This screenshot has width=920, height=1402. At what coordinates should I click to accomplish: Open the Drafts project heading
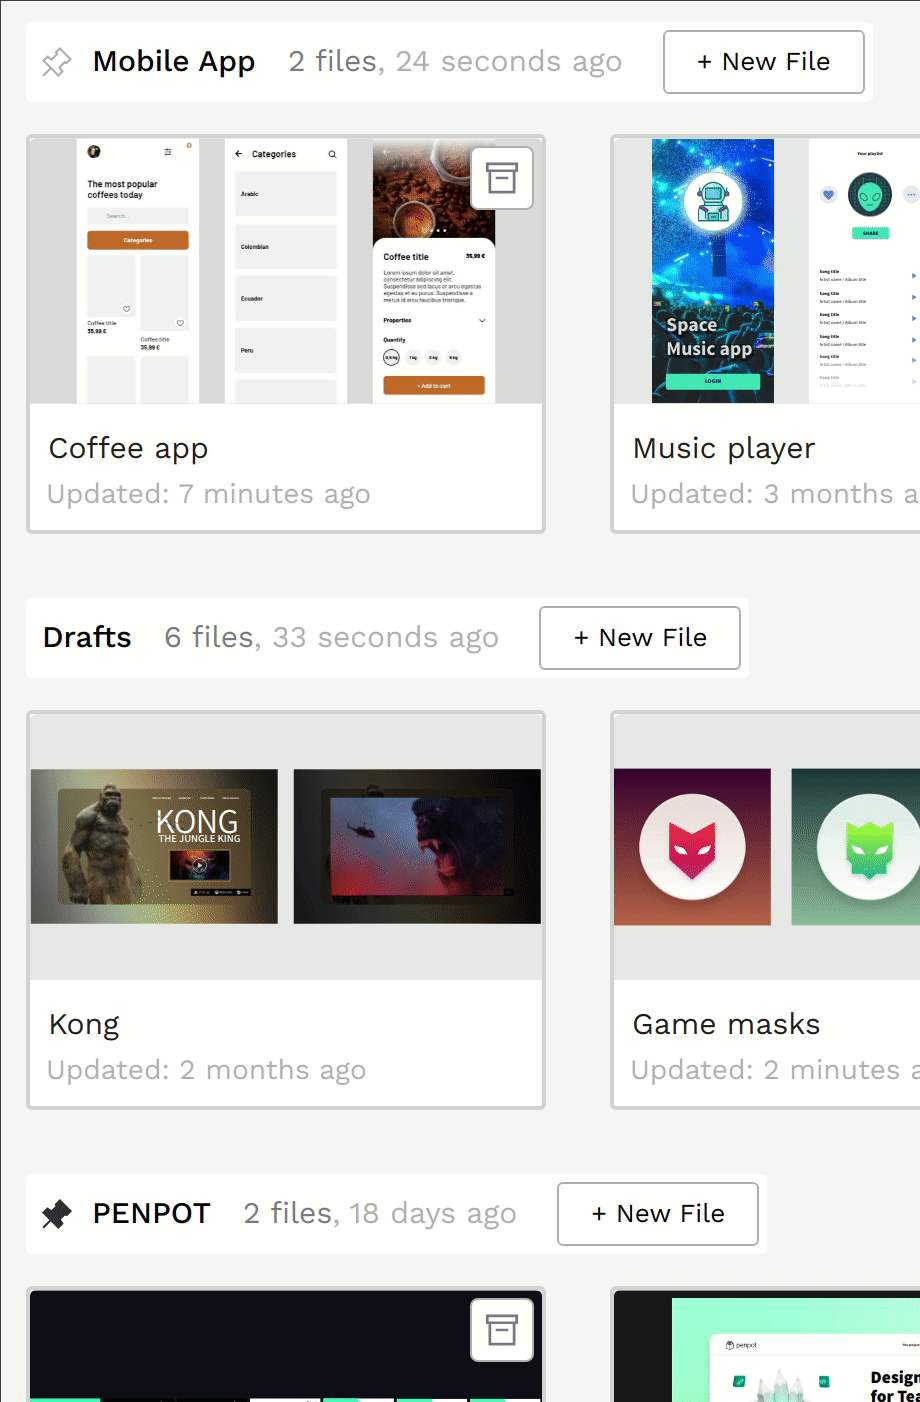(x=87, y=638)
